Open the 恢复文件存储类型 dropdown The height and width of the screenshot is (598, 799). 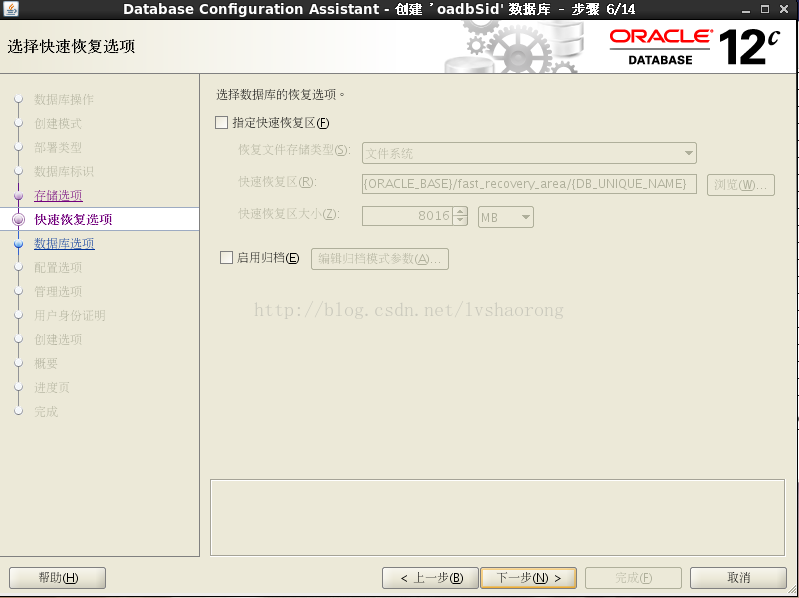point(529,153)
